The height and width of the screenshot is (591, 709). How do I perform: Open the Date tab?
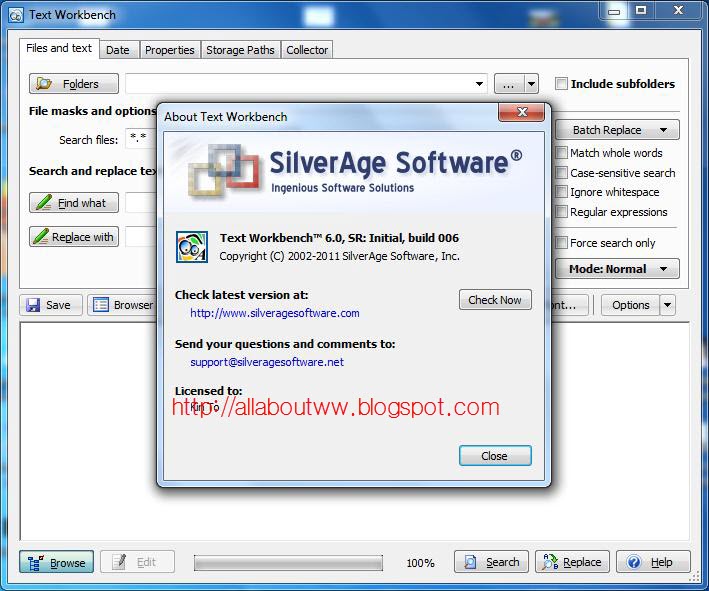point(118,50)
